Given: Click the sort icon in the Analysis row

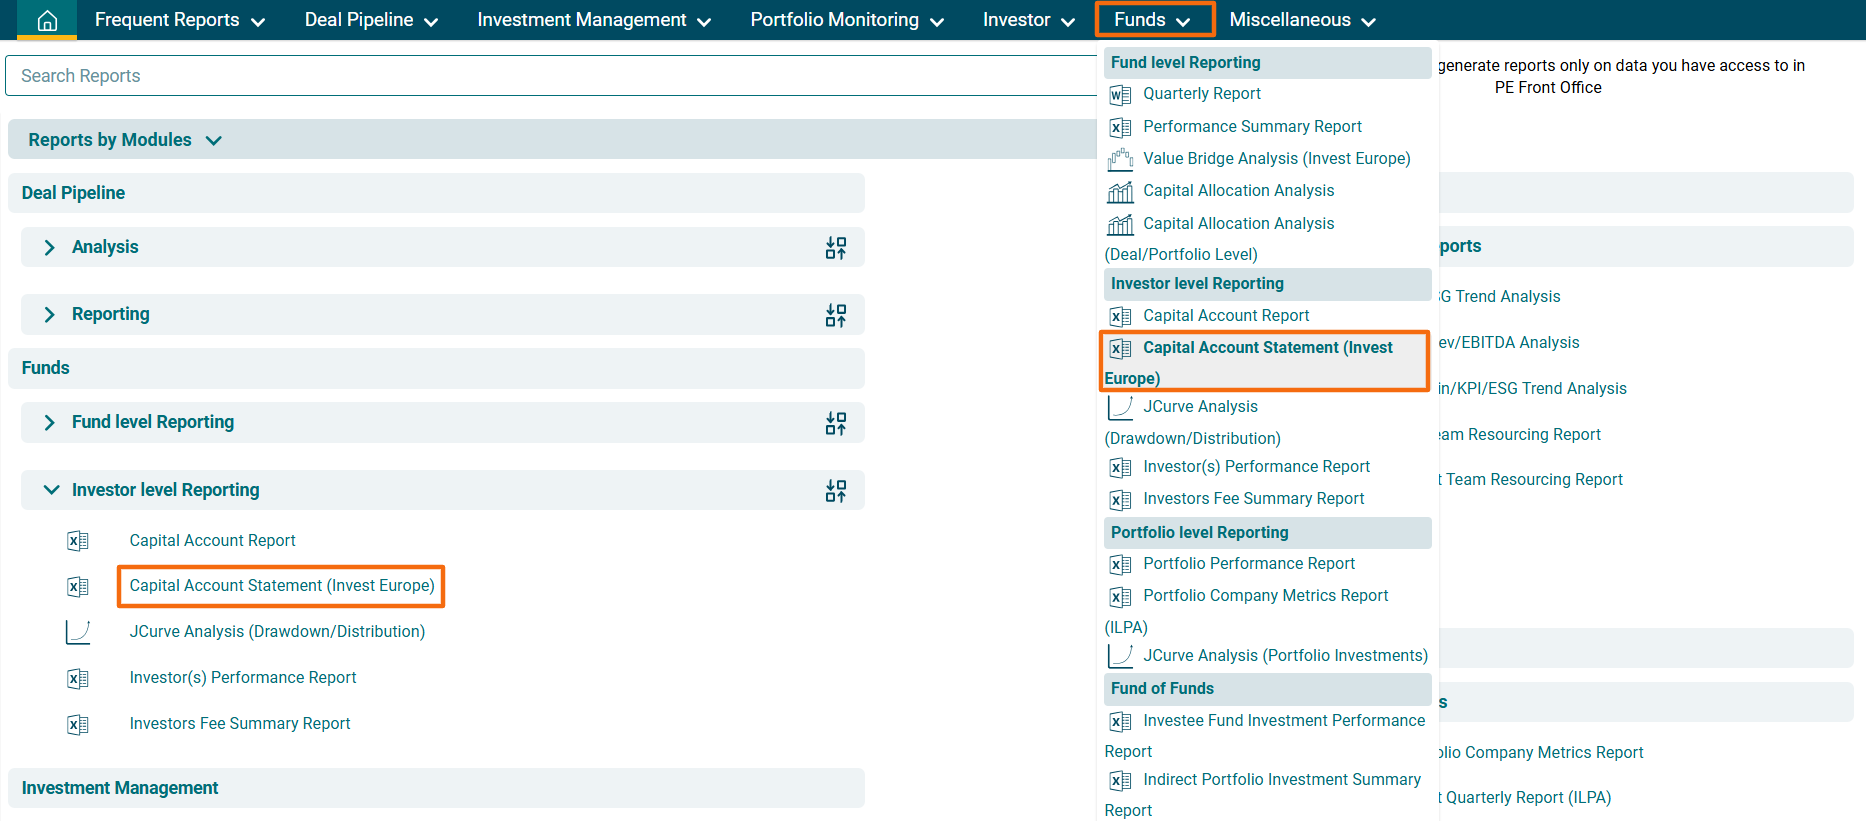Looking at the screenshot, I should tap(835, 248).
